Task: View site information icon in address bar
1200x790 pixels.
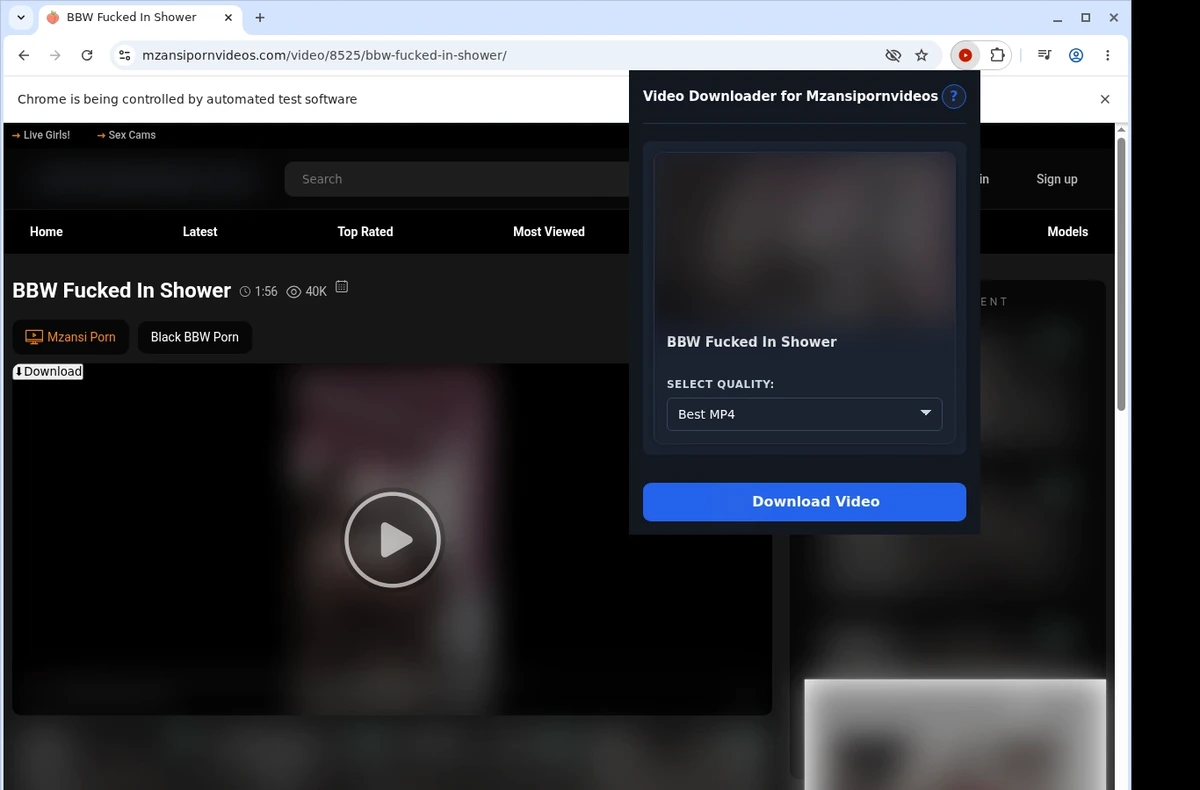Action: (124, 55)
